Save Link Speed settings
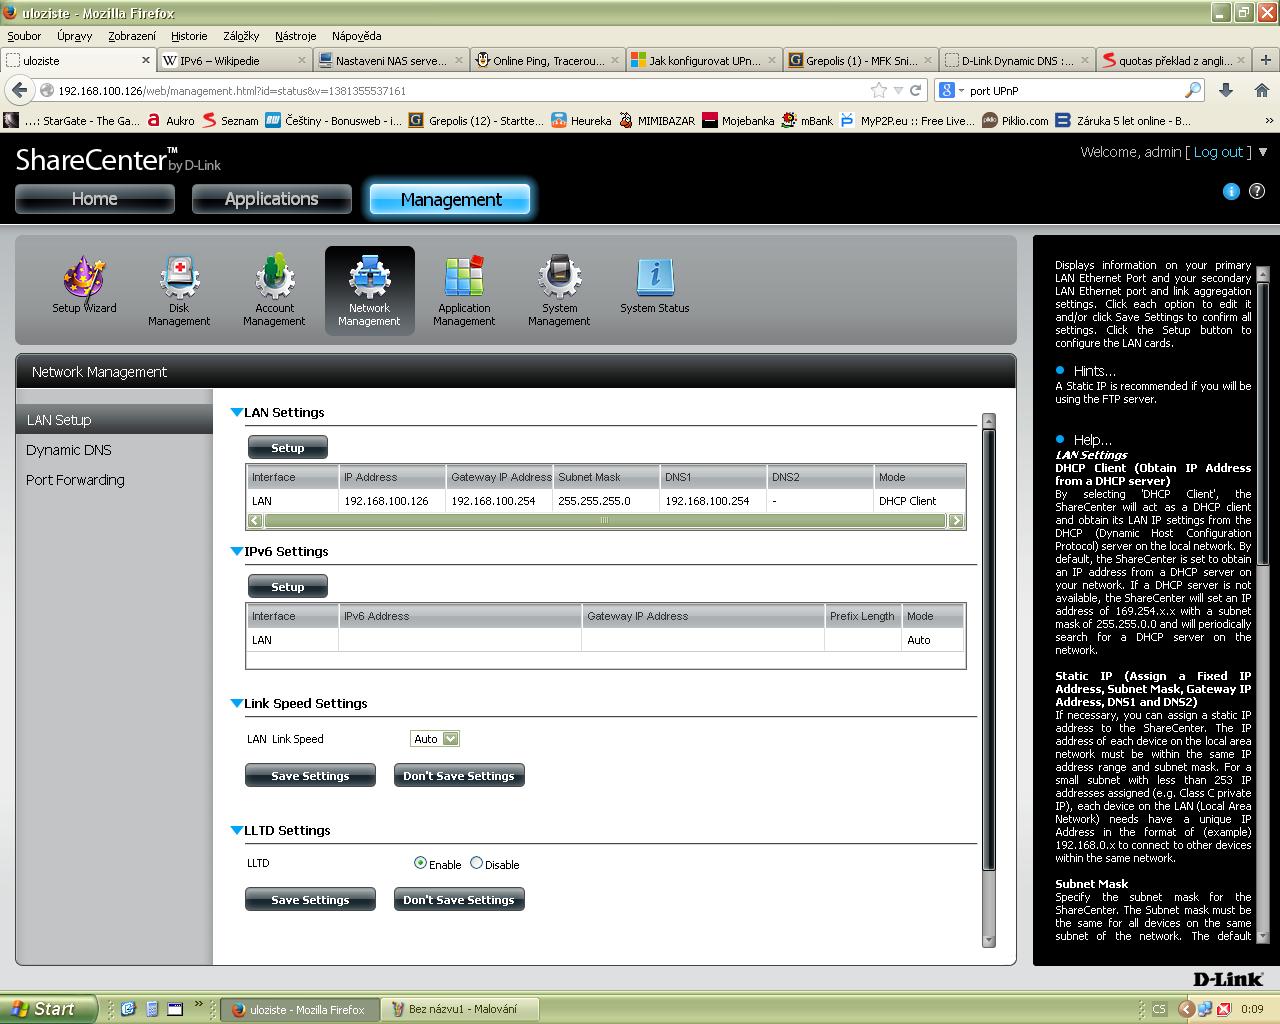The image size is (1280, 1024). point(310,776)
